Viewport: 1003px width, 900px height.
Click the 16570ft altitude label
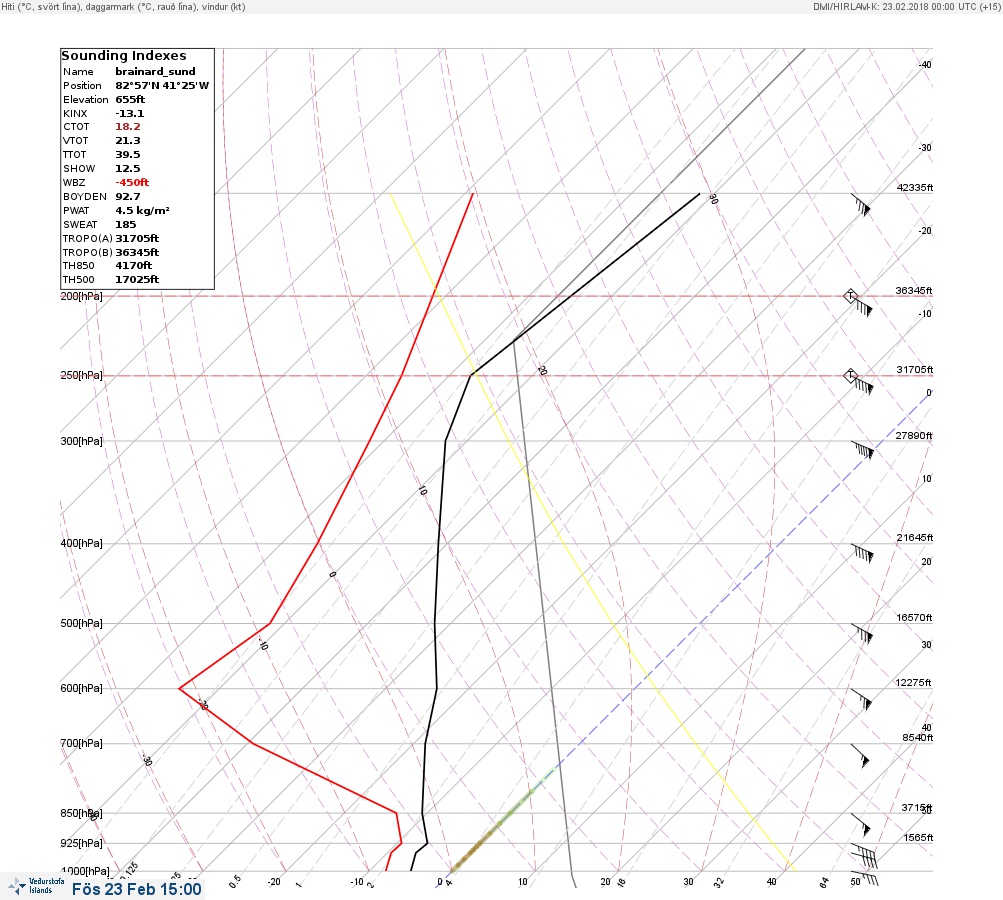pos(914,618)
